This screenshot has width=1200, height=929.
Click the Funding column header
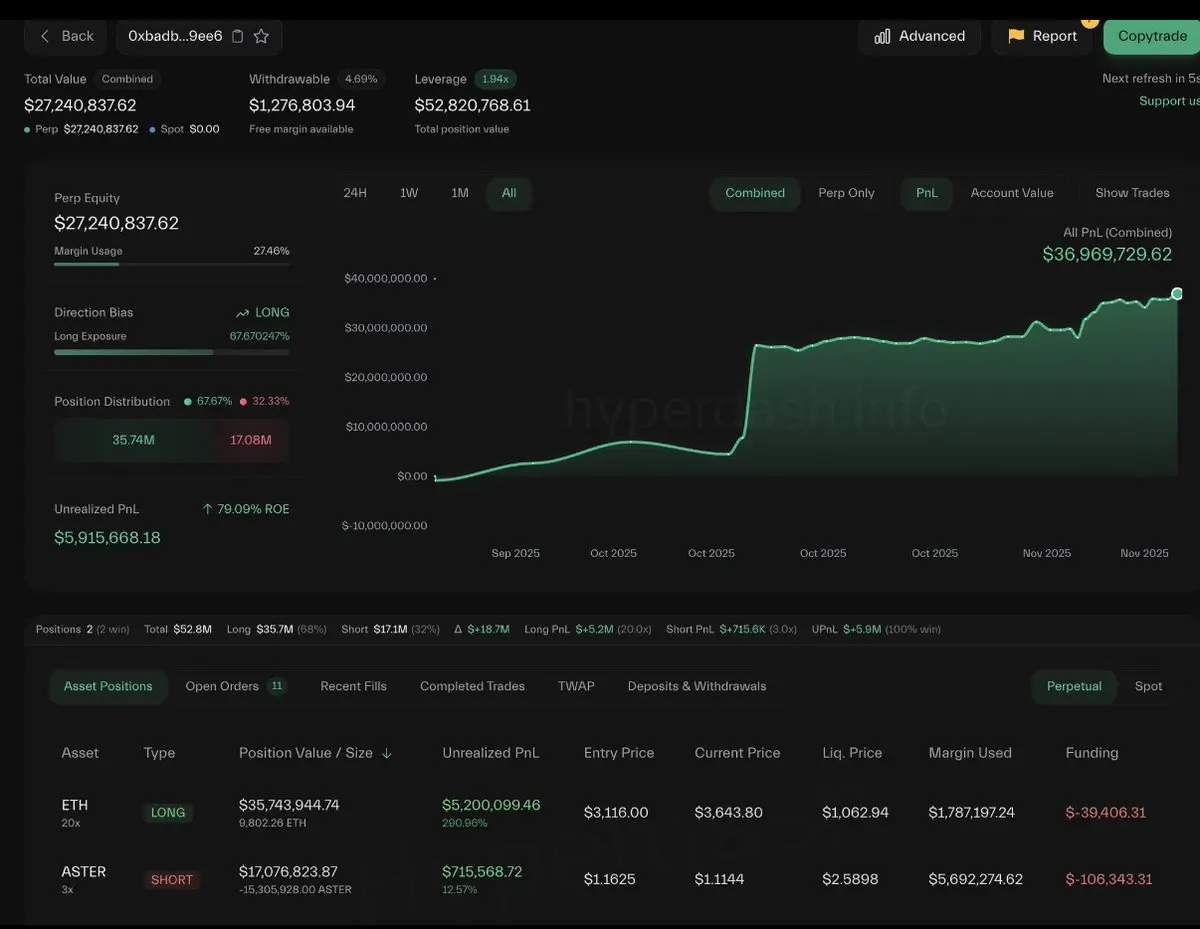pos(1092,753)
